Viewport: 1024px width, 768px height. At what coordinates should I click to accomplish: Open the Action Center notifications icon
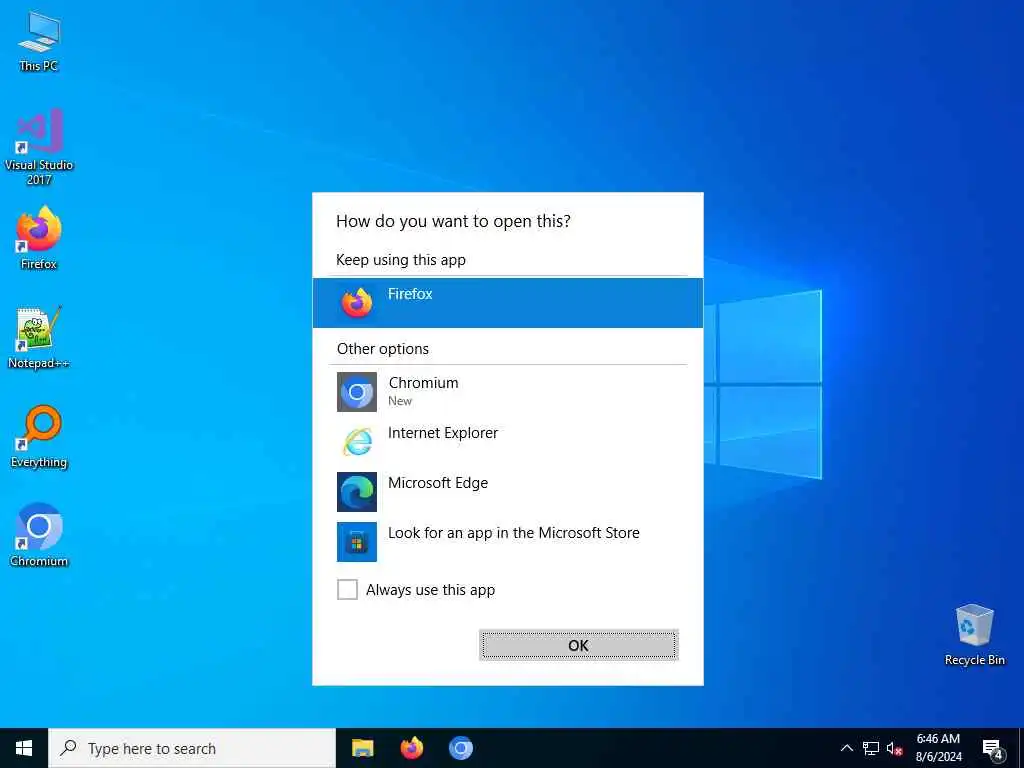993,749
